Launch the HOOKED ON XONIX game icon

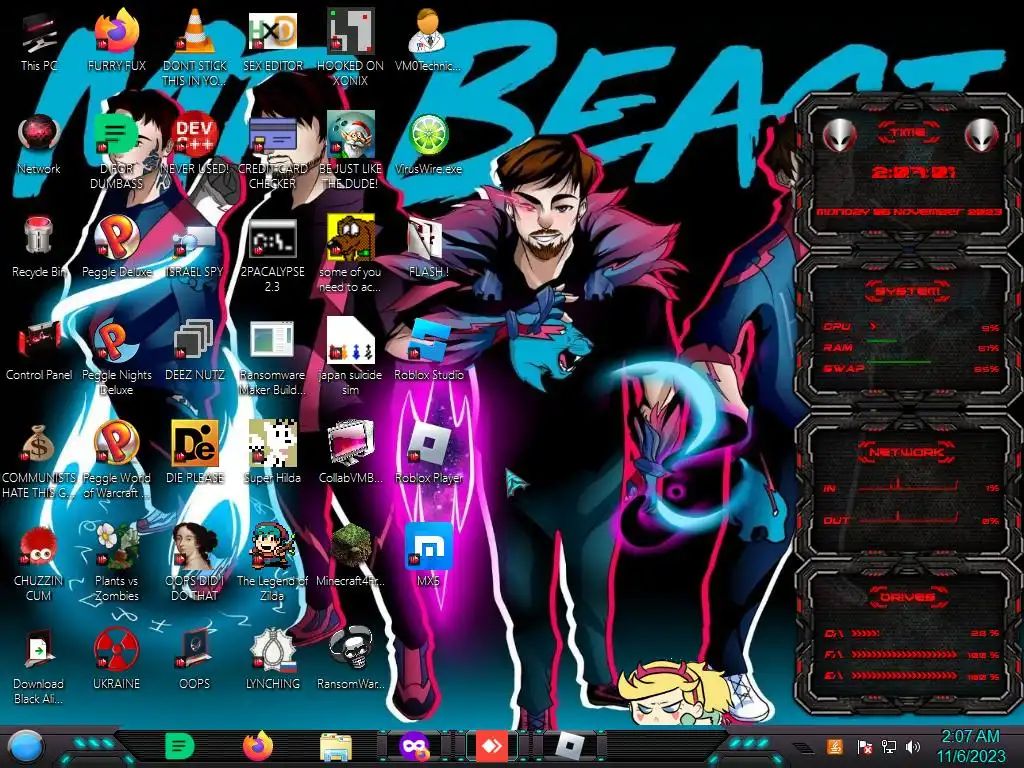point(351,31)
